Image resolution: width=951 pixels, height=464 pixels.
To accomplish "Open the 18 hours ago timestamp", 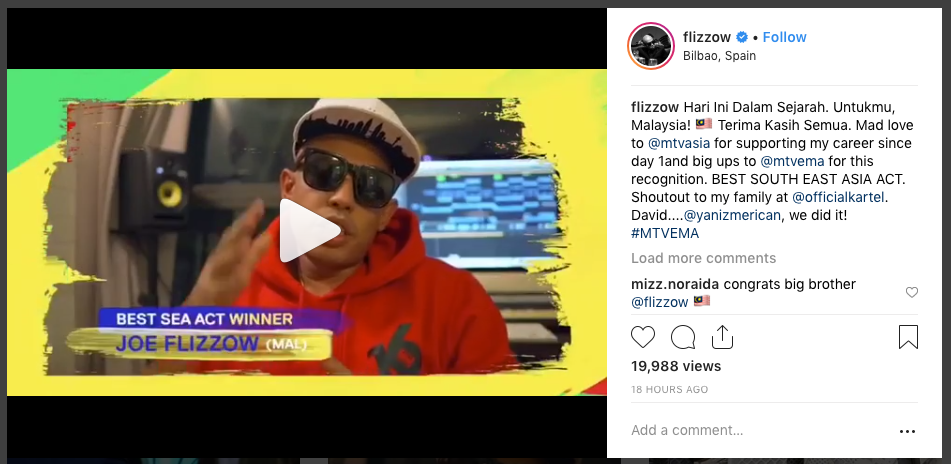I will click(670, 389).
